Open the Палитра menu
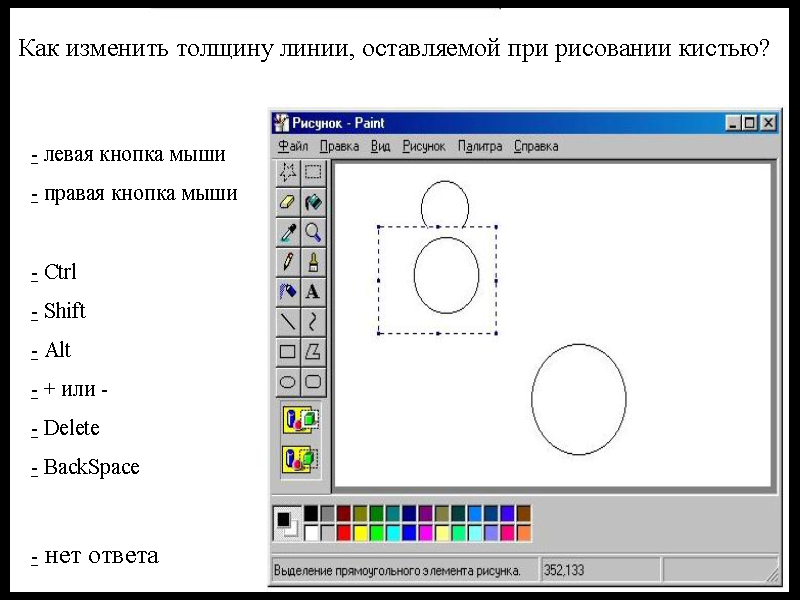Image resolution: width=800 pixels, height=600 pixels. pyautogui.click(x=480, y=146)
